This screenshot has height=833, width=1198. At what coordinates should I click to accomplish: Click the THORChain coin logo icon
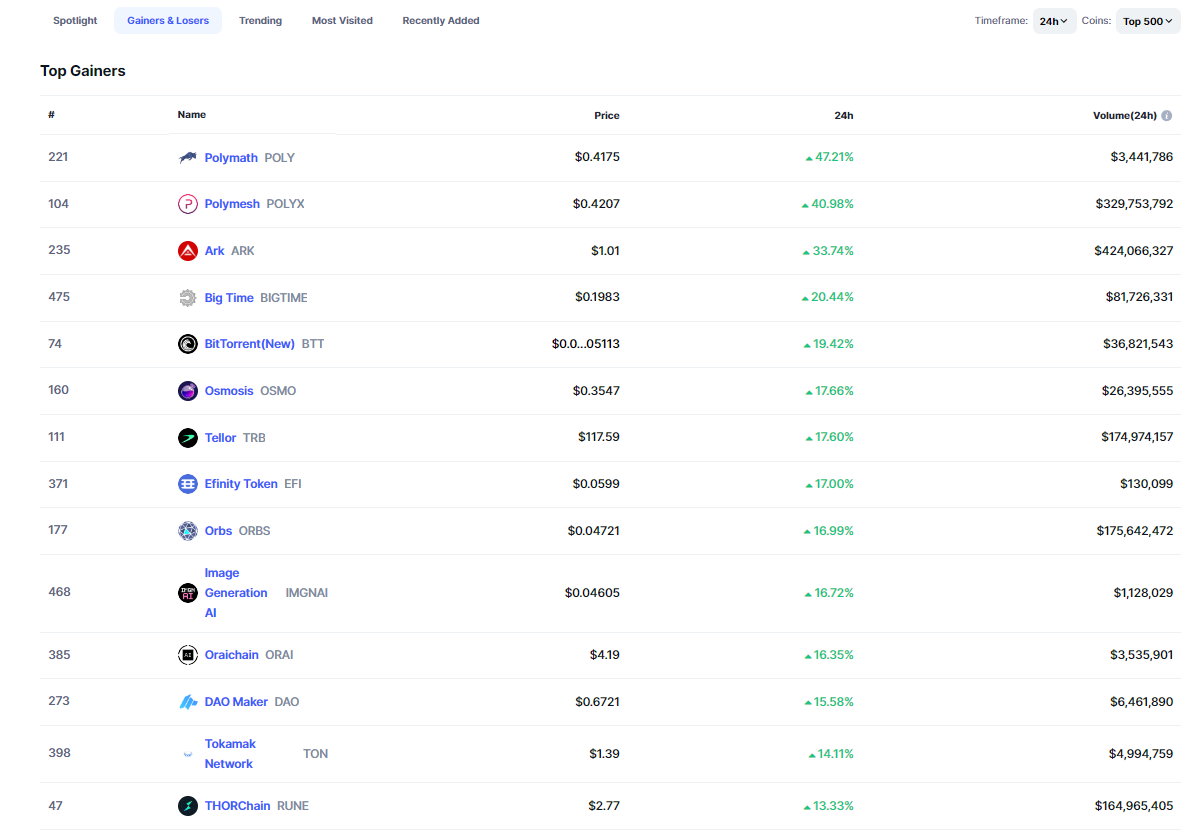click(x=188, y=806)
